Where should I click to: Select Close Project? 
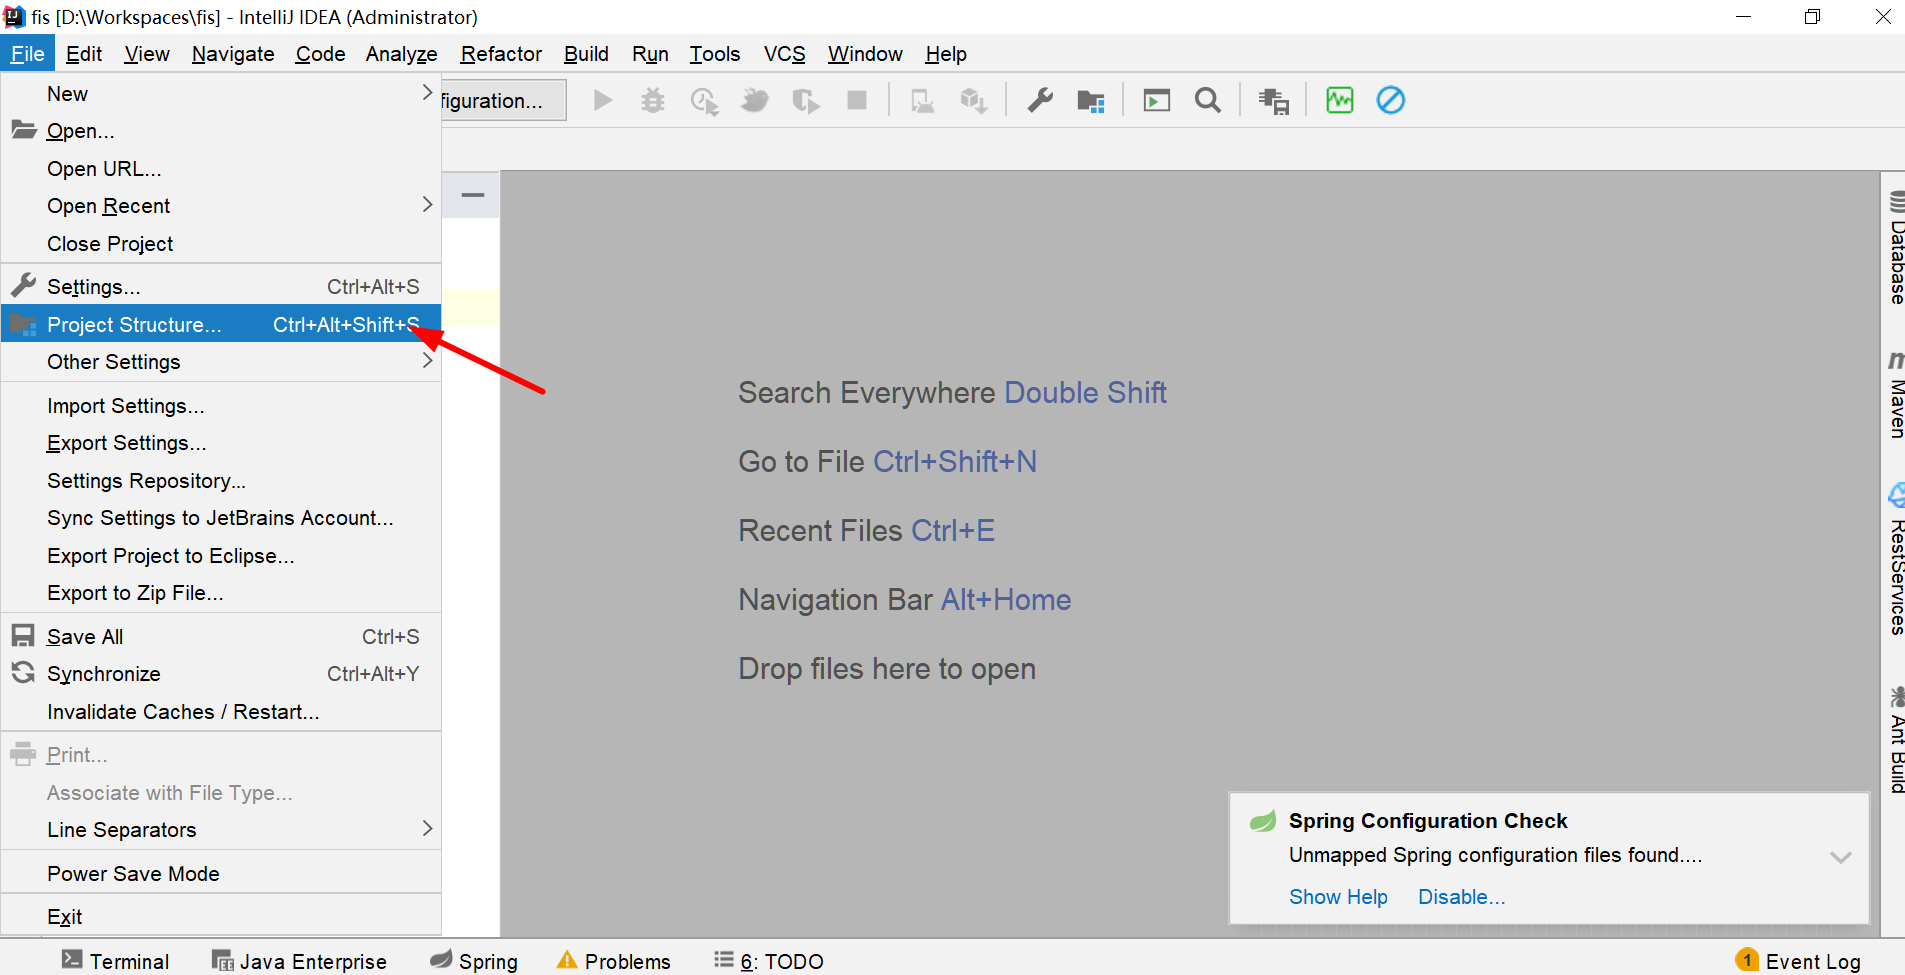coord(221,244)
